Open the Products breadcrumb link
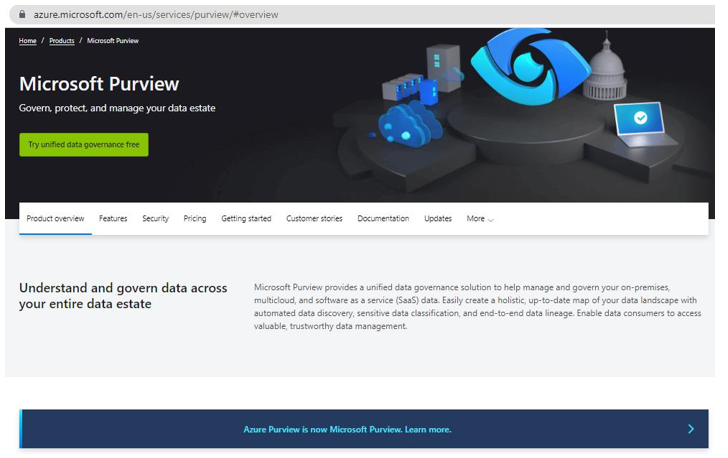Viewport: 728px width, 458px height. click(x=62, y=41)
